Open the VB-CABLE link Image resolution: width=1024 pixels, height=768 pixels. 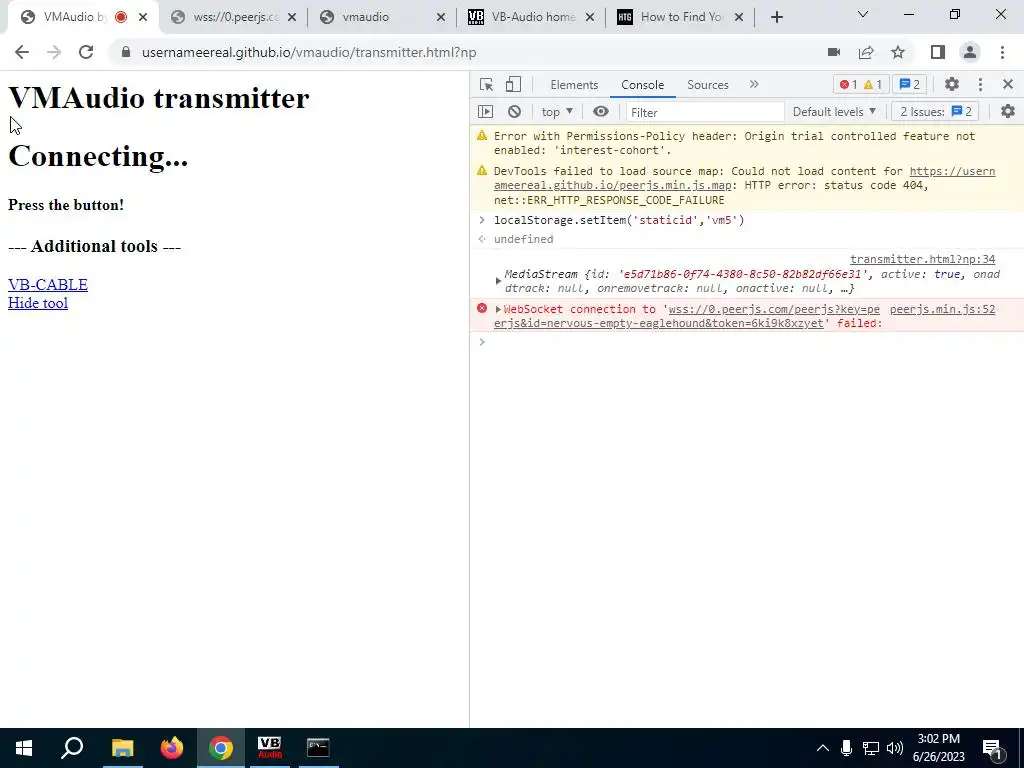click(48, 285)
